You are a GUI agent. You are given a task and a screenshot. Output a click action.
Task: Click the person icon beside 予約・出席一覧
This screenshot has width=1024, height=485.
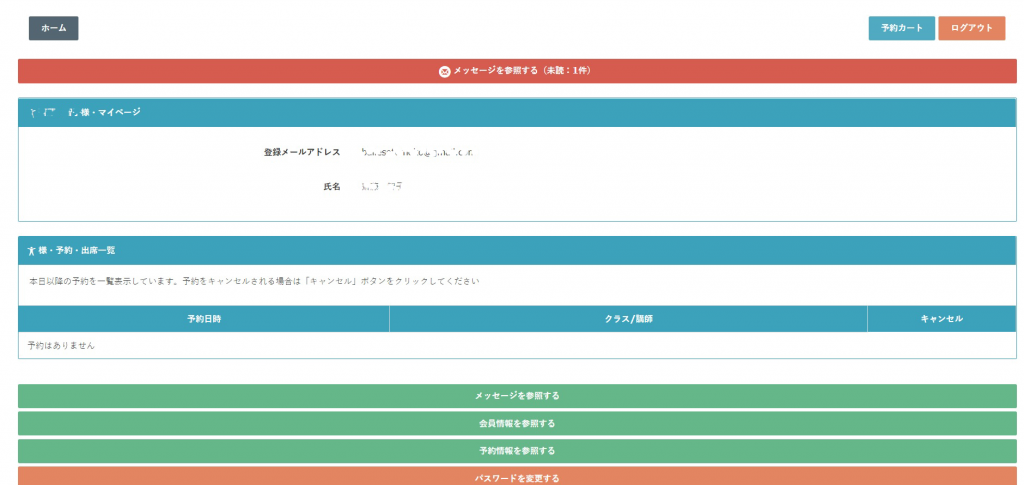[32, 250]
